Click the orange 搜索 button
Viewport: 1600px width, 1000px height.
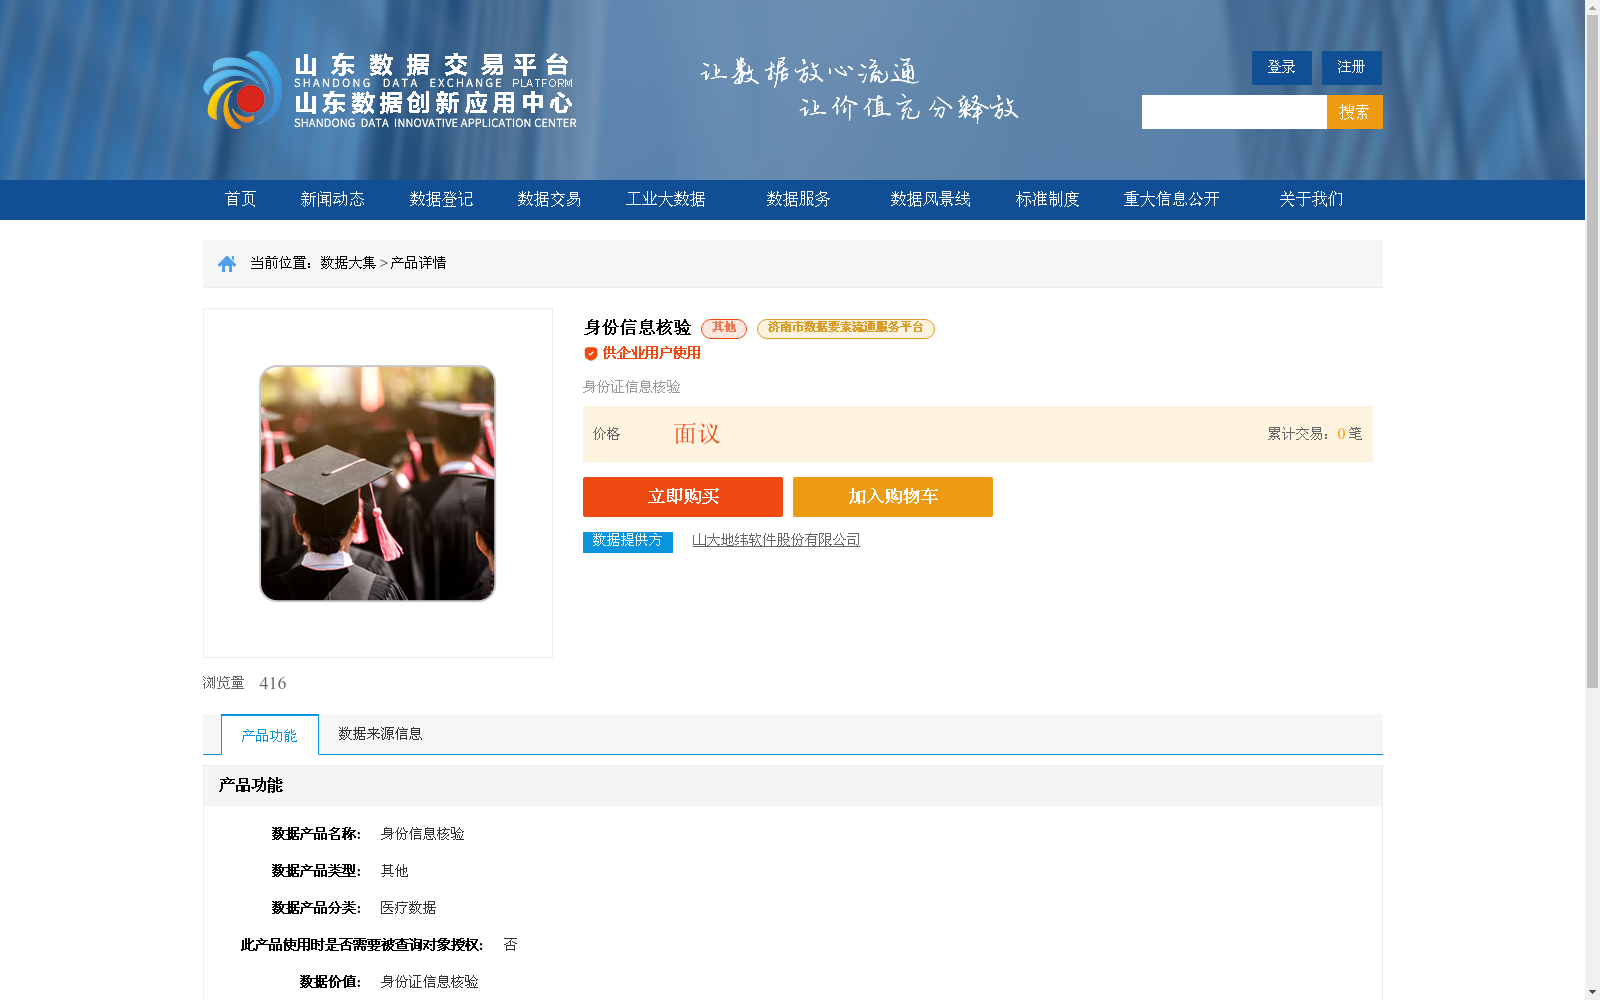(x=1355, y=112)
